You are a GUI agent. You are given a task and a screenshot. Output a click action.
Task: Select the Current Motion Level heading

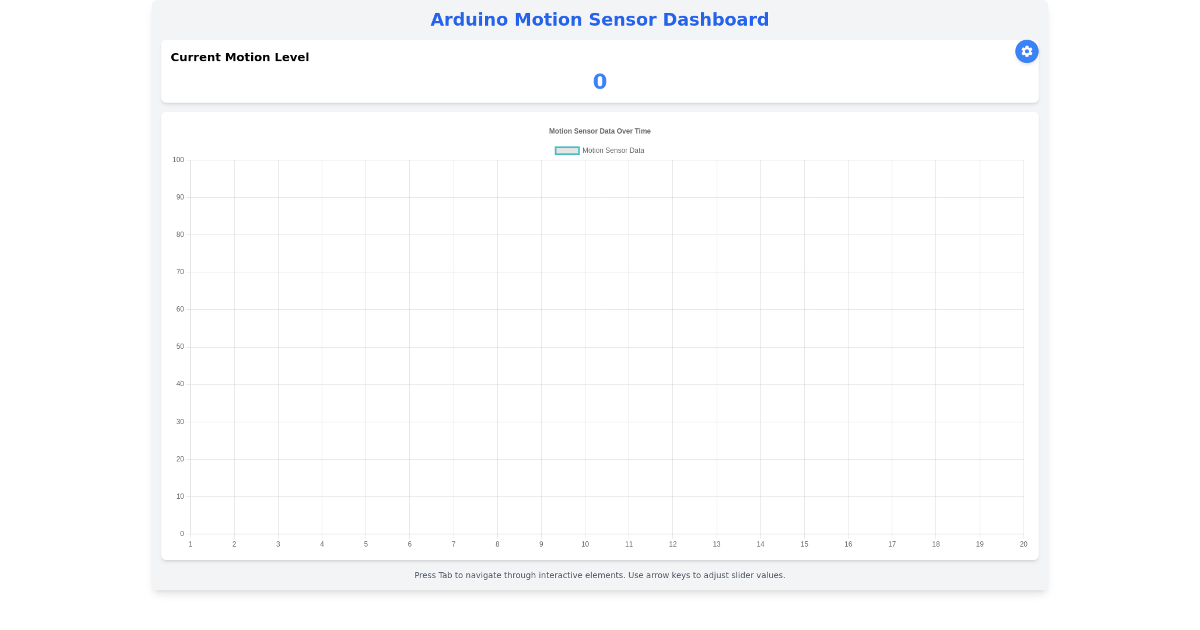[x=240, y=57]
